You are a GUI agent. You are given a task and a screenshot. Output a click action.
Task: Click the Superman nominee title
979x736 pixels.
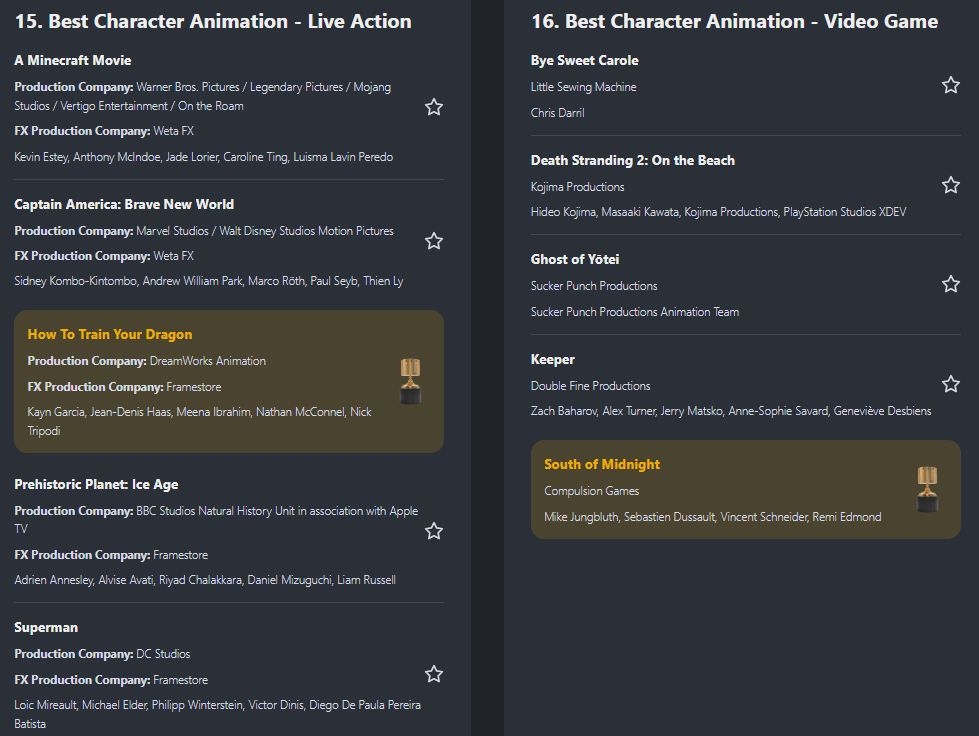[x=46, y=627]
